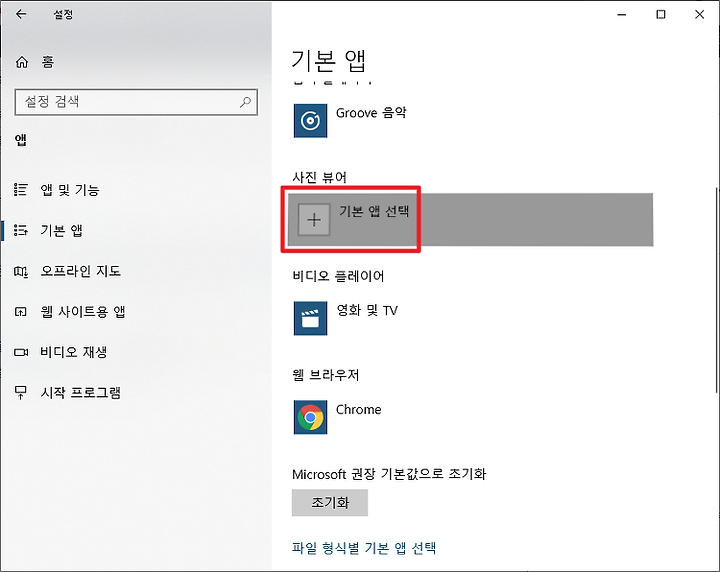Open 비디오 재생 settings
Screen dimensions: 720x572
pyautogui.click(x=73, y=352)
